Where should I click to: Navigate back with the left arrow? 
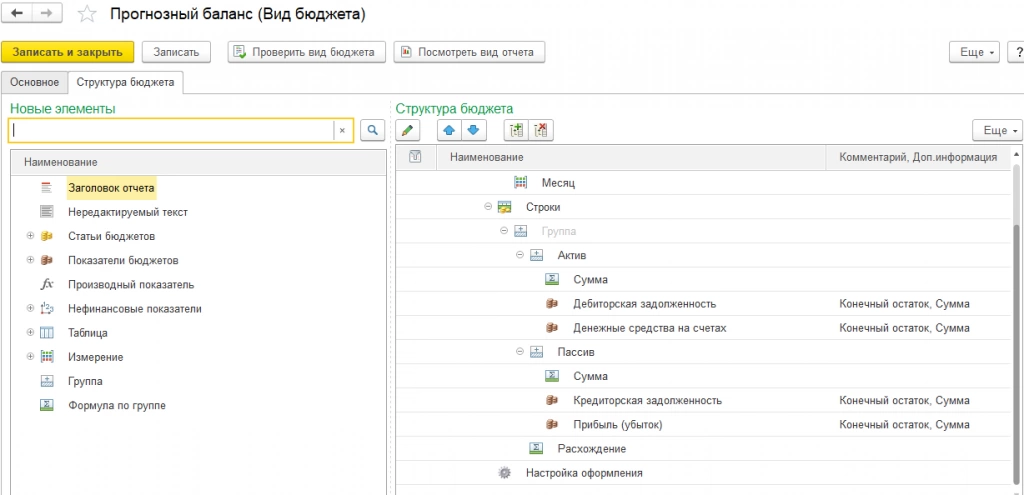pyautogui.click(x=17, y=15)
